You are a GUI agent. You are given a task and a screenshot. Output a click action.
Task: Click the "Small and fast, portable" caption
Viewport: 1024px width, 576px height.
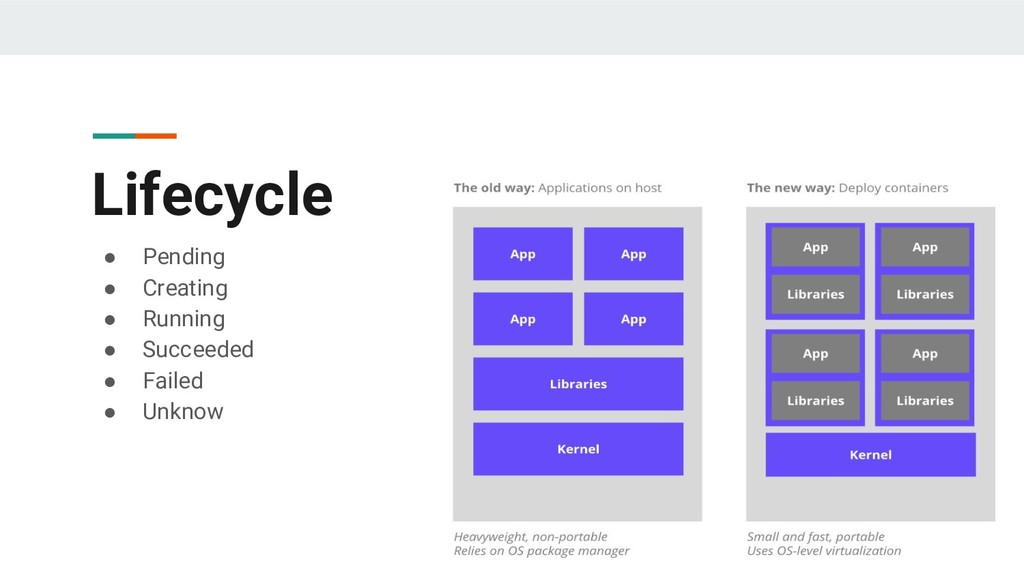(x=815, y=536)
